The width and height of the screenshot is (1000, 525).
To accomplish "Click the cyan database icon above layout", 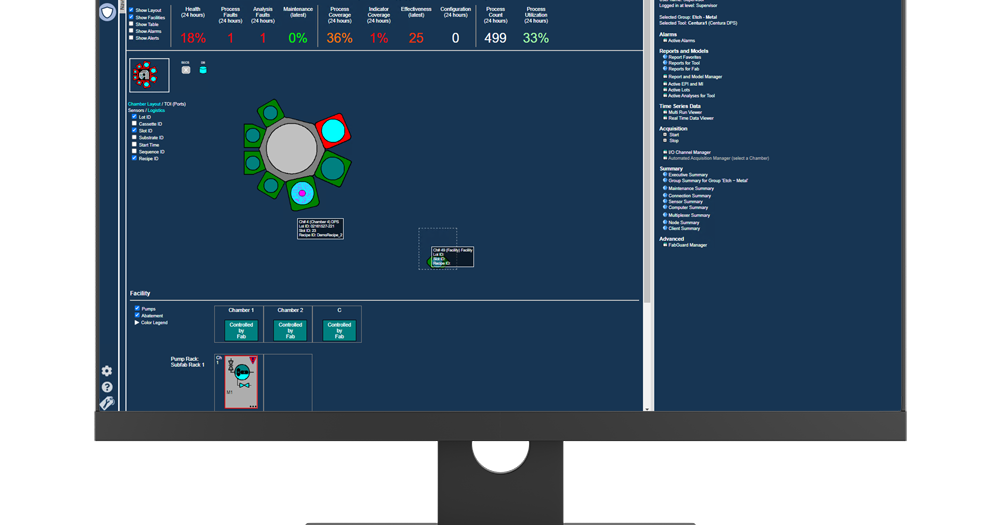I will [203, 69].
